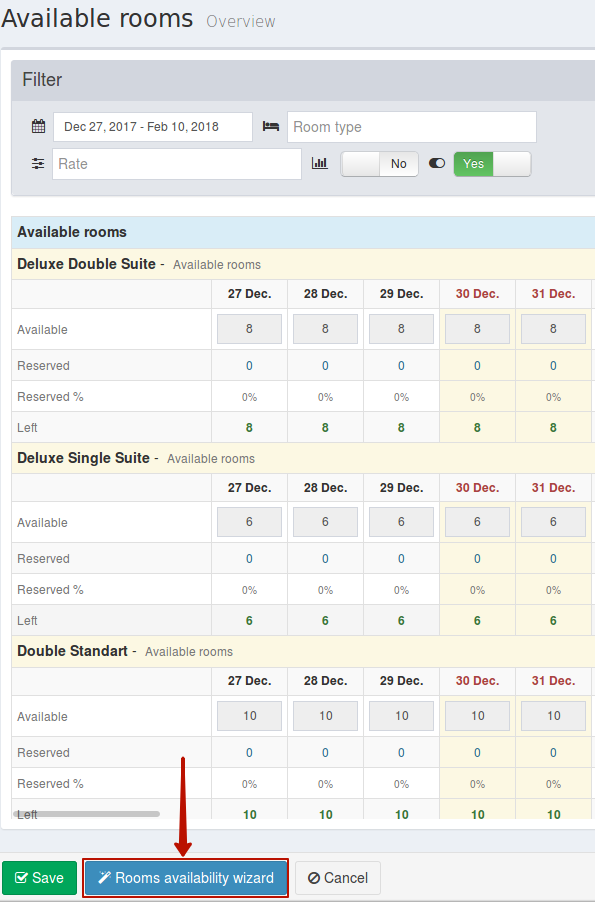
Task: Open the date range picker field
Action: click(153, 127)
